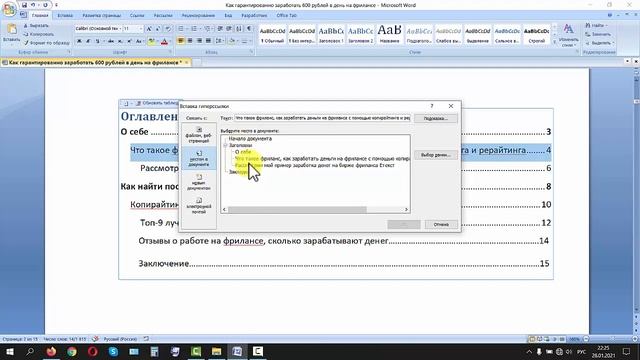Select new document link option
The height and width of the screenshot is (360, 640).
pos(199,182)
